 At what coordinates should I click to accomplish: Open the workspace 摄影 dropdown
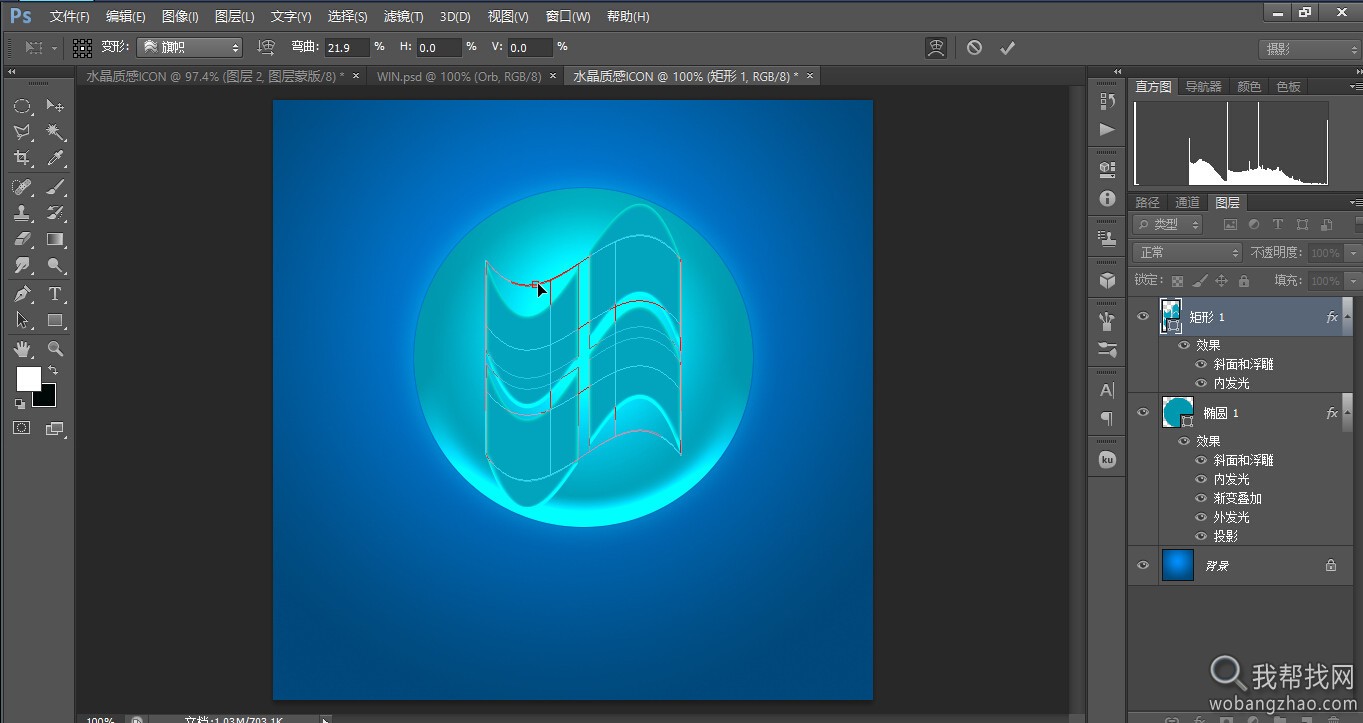[x=1308, y=48]
